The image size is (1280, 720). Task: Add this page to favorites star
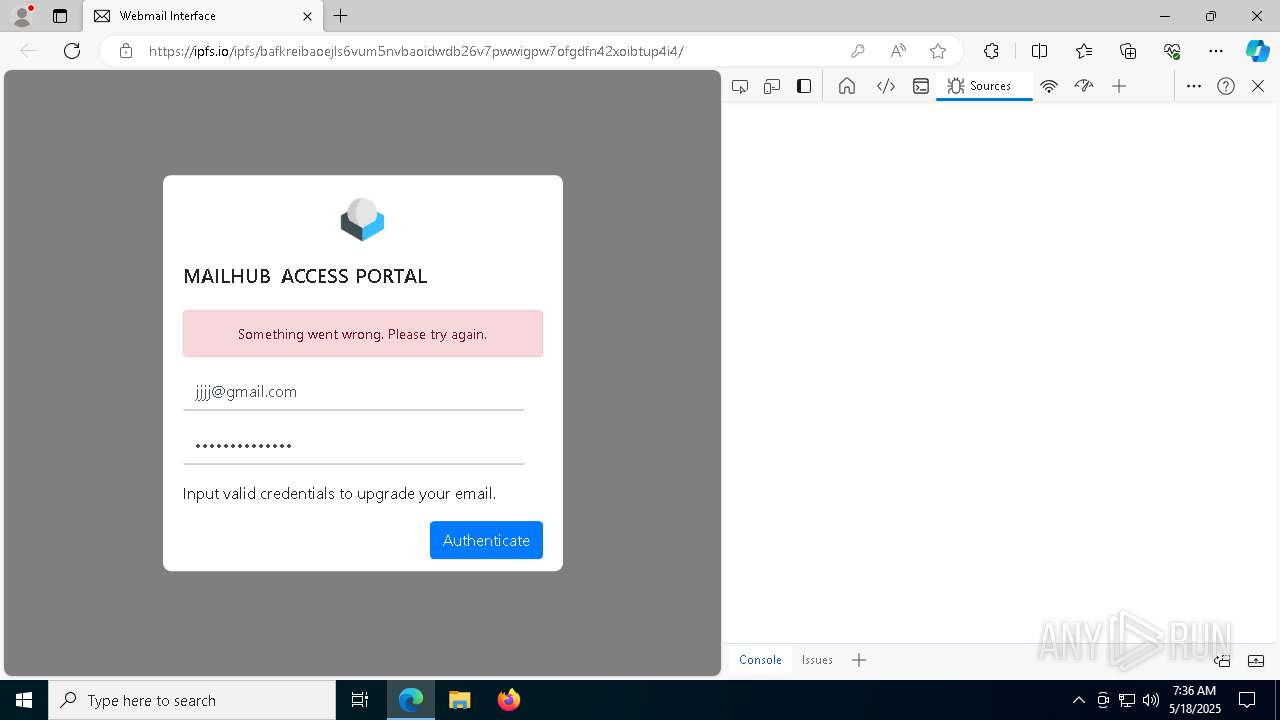tap(938, 51)
